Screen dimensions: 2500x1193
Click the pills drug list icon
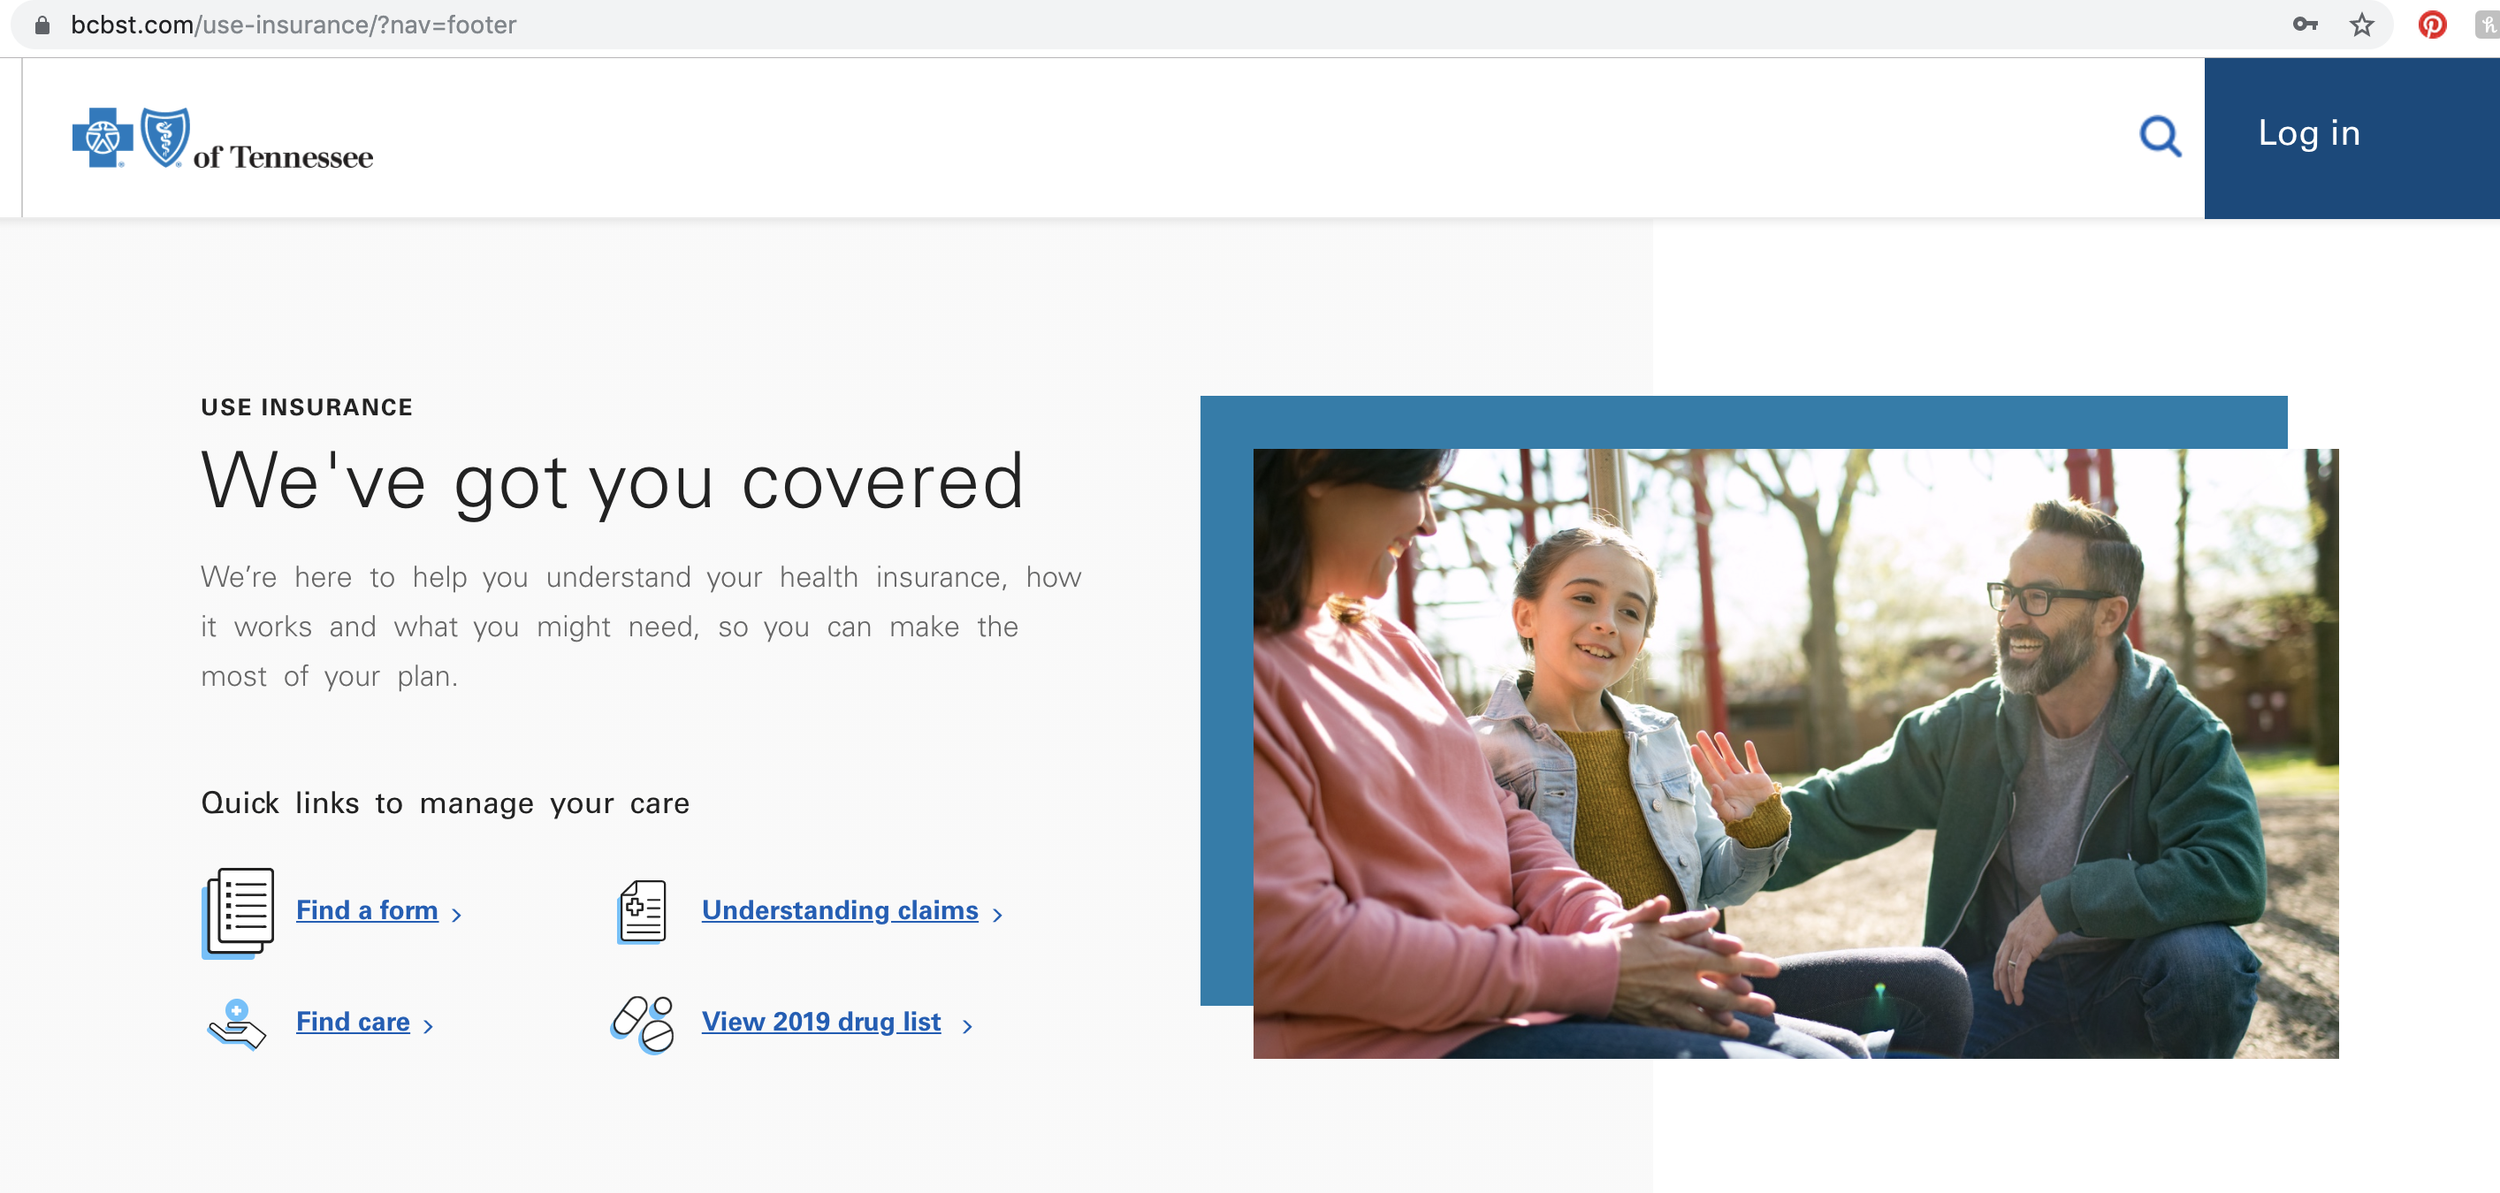coord(642,1024)
